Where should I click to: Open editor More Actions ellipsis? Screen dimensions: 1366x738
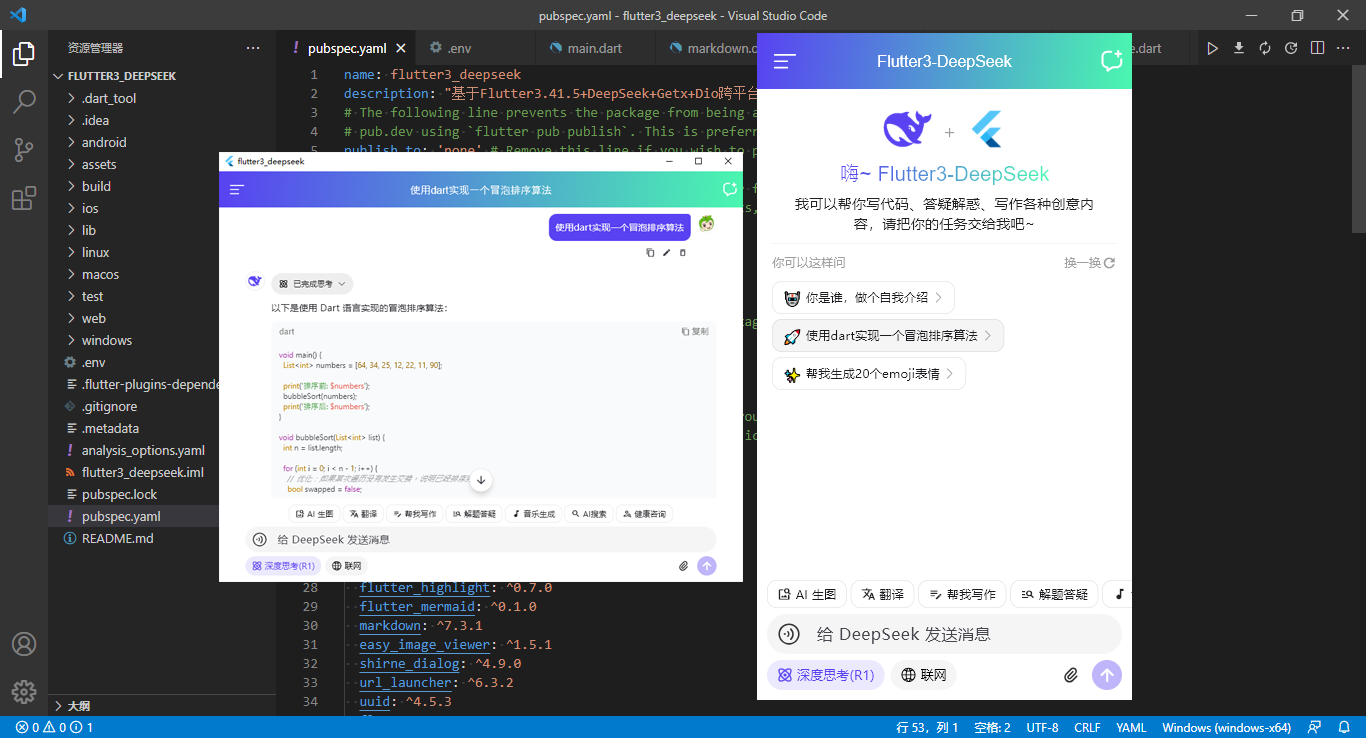pos(1344,48)
